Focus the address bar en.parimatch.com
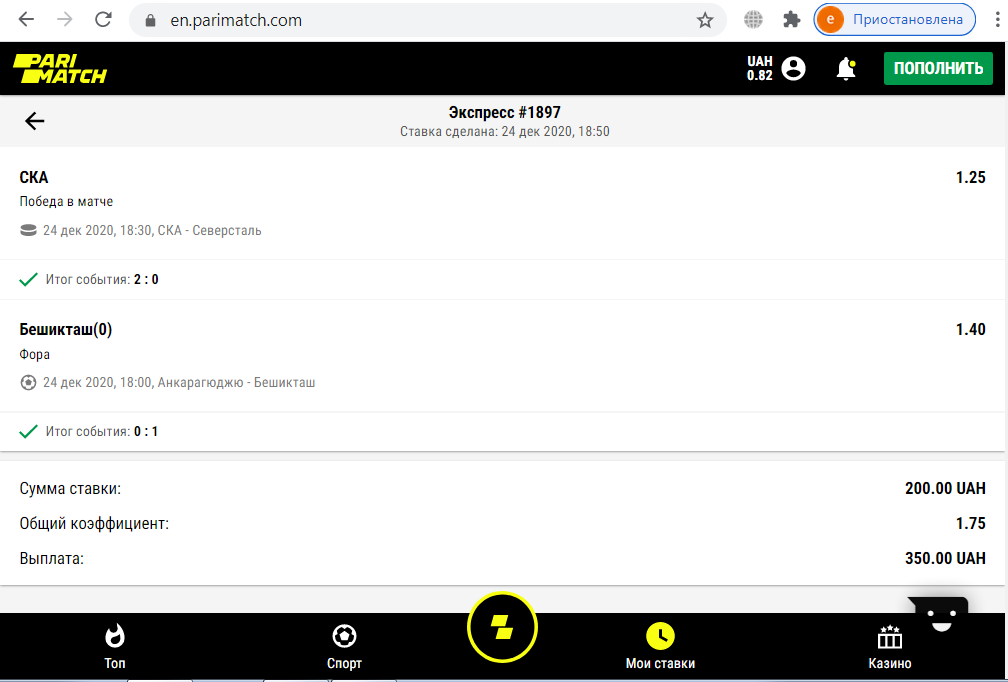 (x=428, y=20)
